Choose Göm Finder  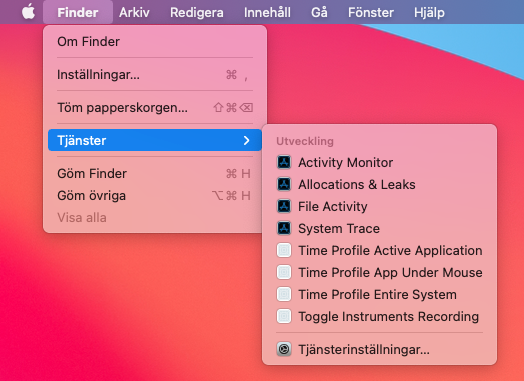(x=155, y=173)
